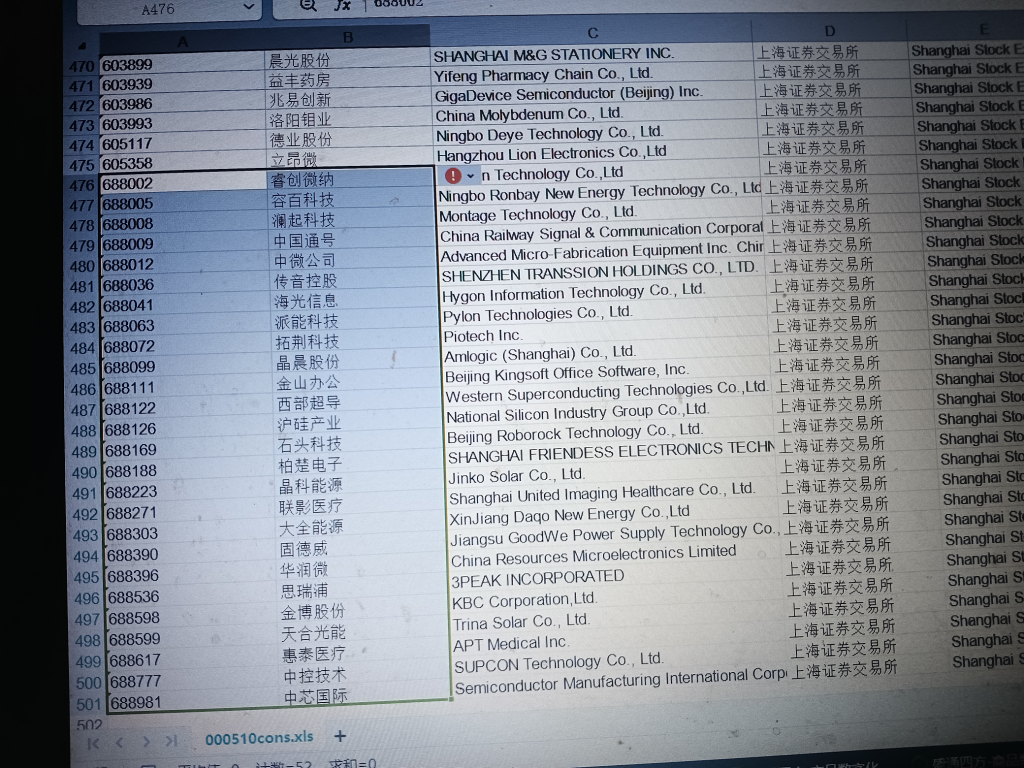The image size is (1024, 768).
Task: Click 上海证券交易所 cell in row 501
Action: click(867, 668)
